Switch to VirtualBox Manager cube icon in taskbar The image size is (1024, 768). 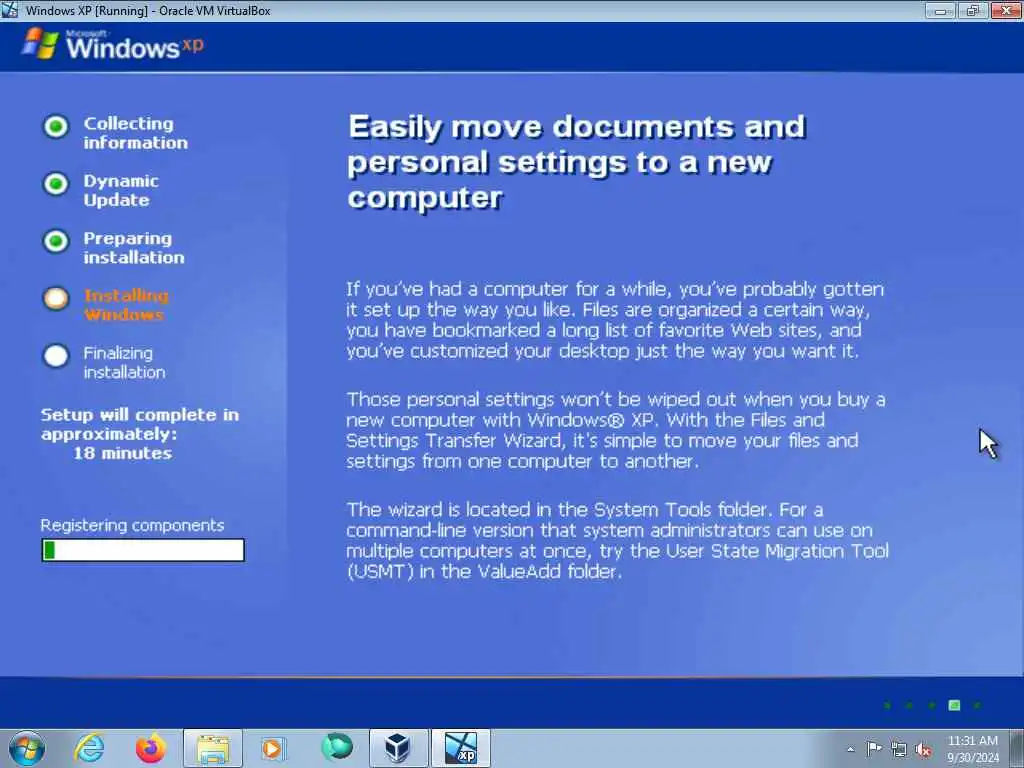pos(398,748)
